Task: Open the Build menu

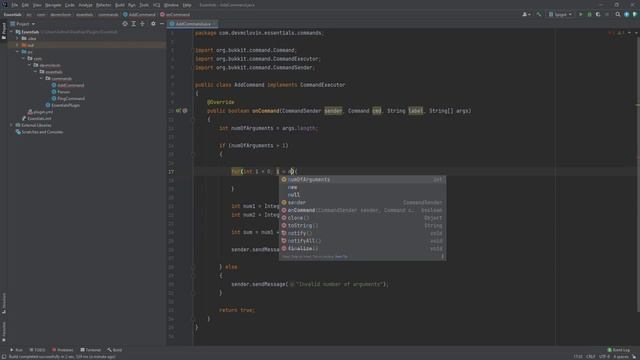Action: click(120, 5)
